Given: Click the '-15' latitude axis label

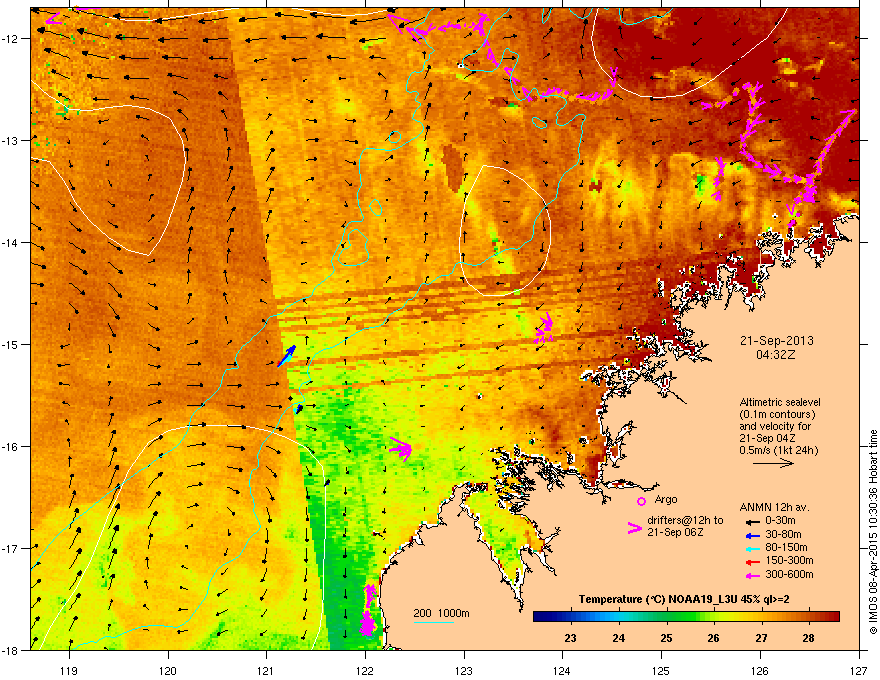Looking at the screenshot, I should [11, 344].
